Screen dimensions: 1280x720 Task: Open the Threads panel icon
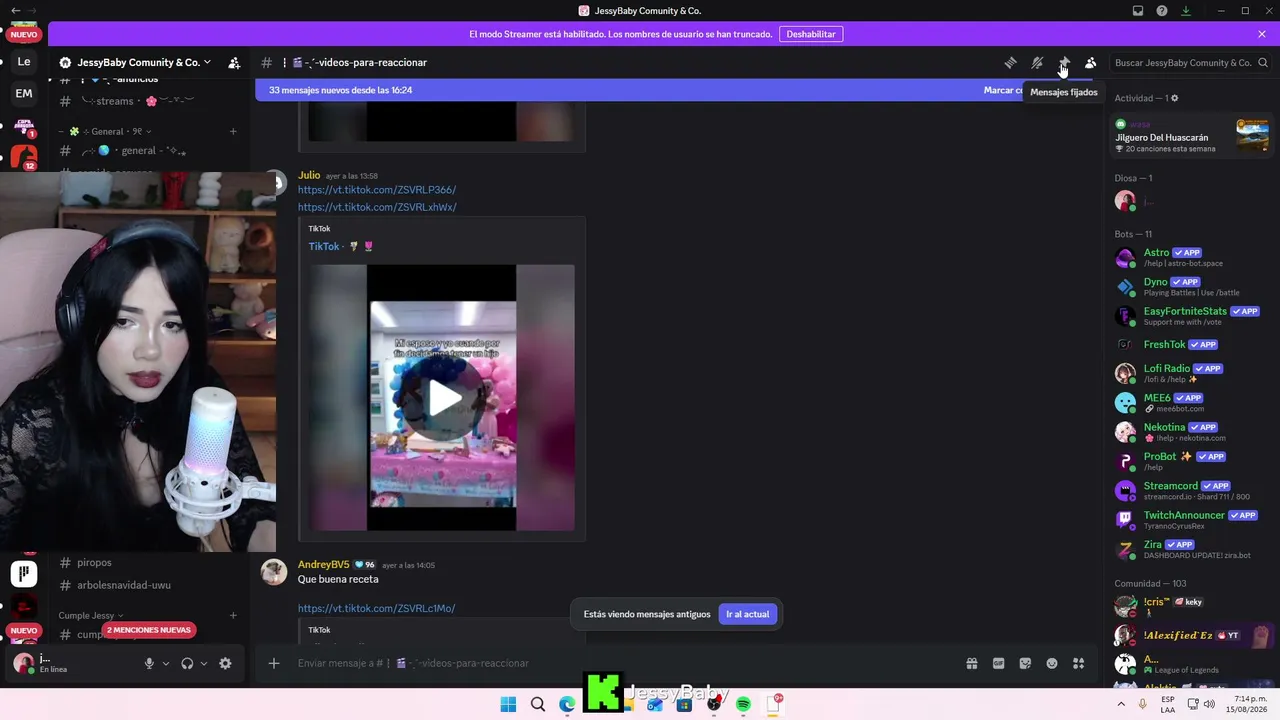[x=1010, y=62]
